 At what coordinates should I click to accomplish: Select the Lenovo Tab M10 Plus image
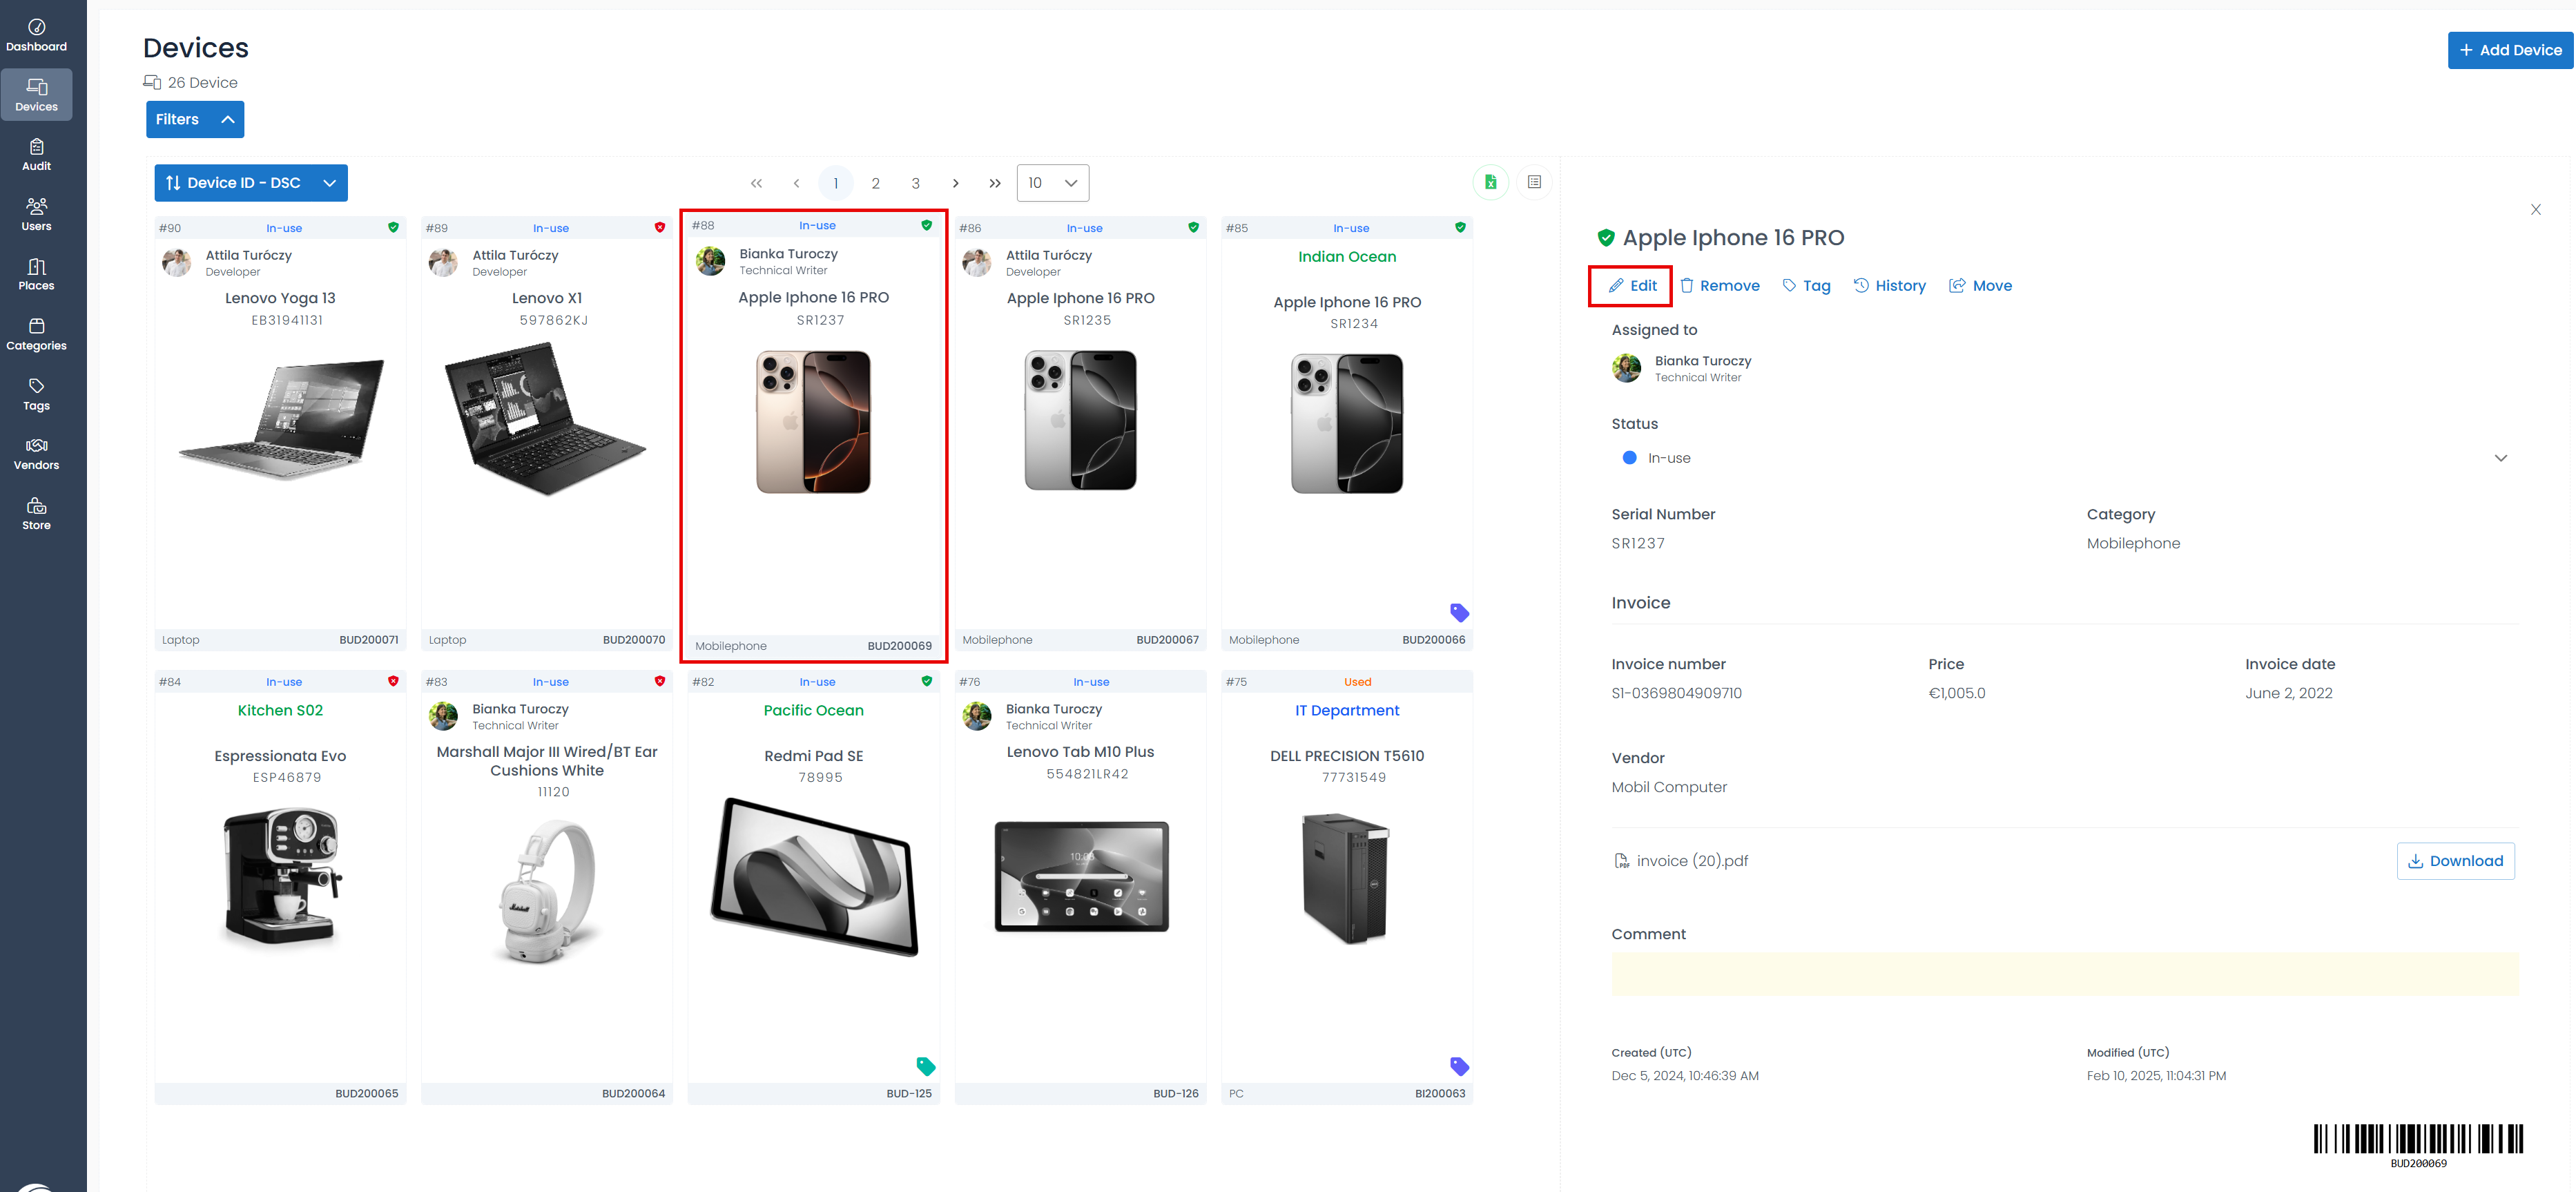coord(1080,876)
